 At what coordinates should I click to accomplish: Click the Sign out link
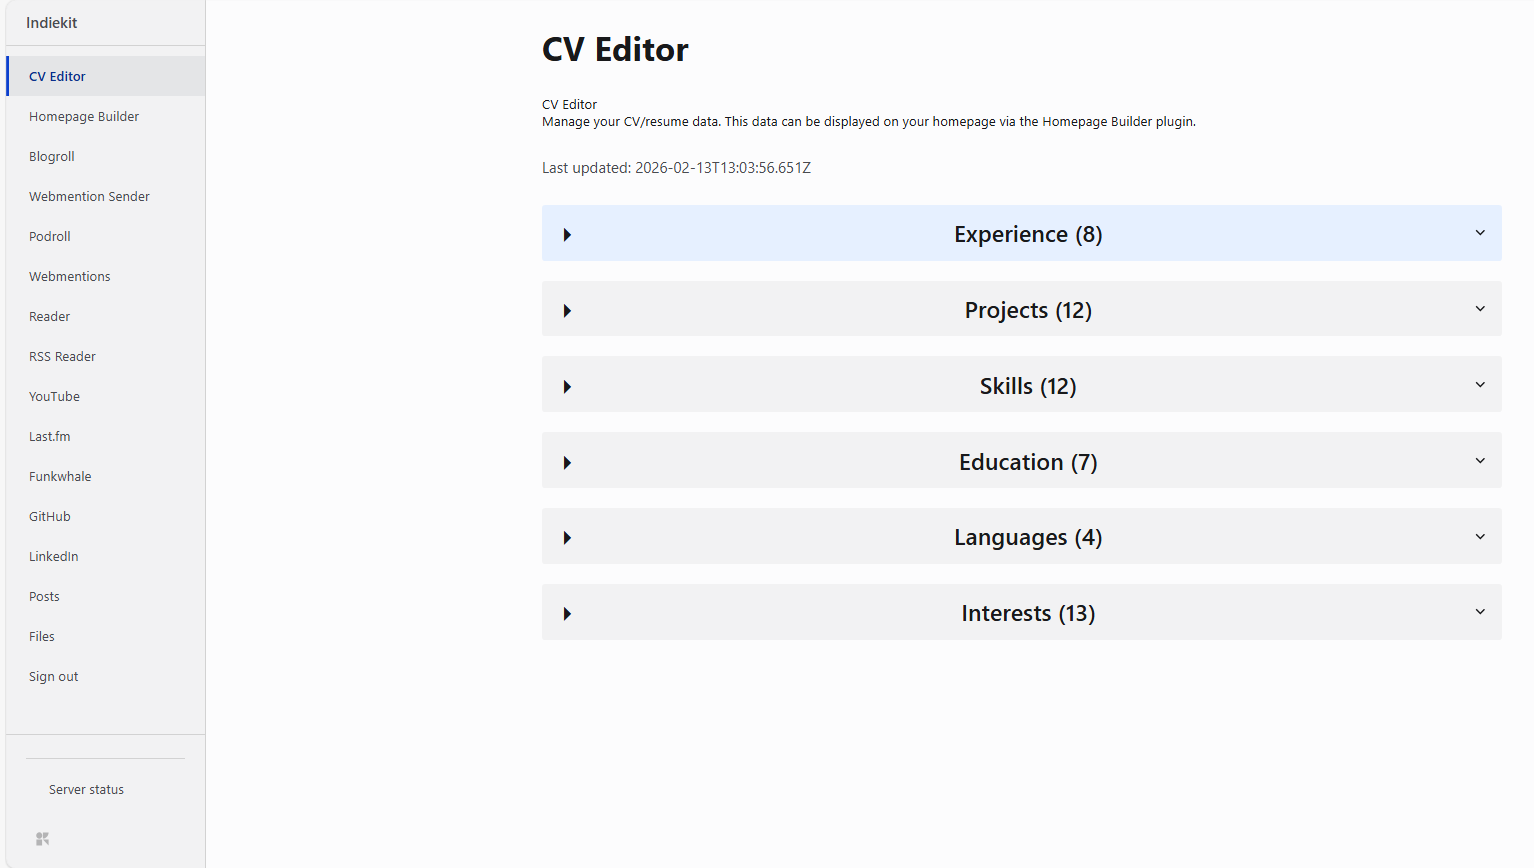(54, 677)
